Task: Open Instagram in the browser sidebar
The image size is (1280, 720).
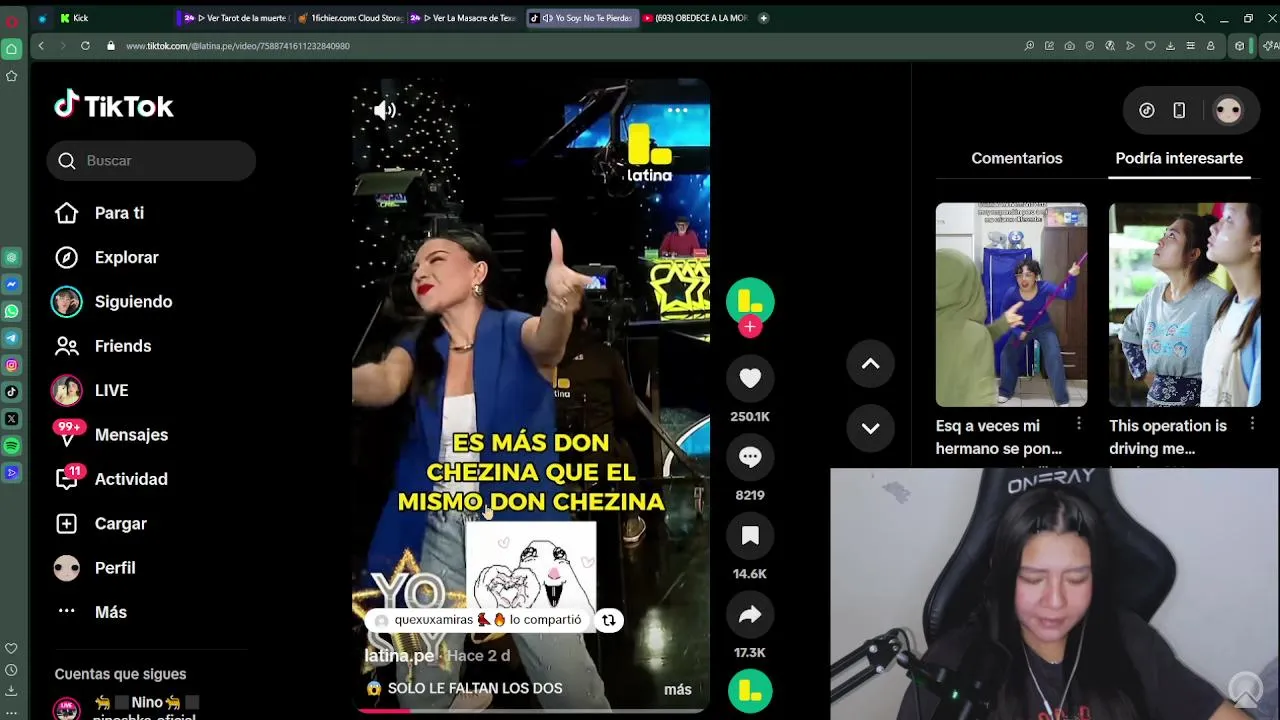Action: coord(12,365)
